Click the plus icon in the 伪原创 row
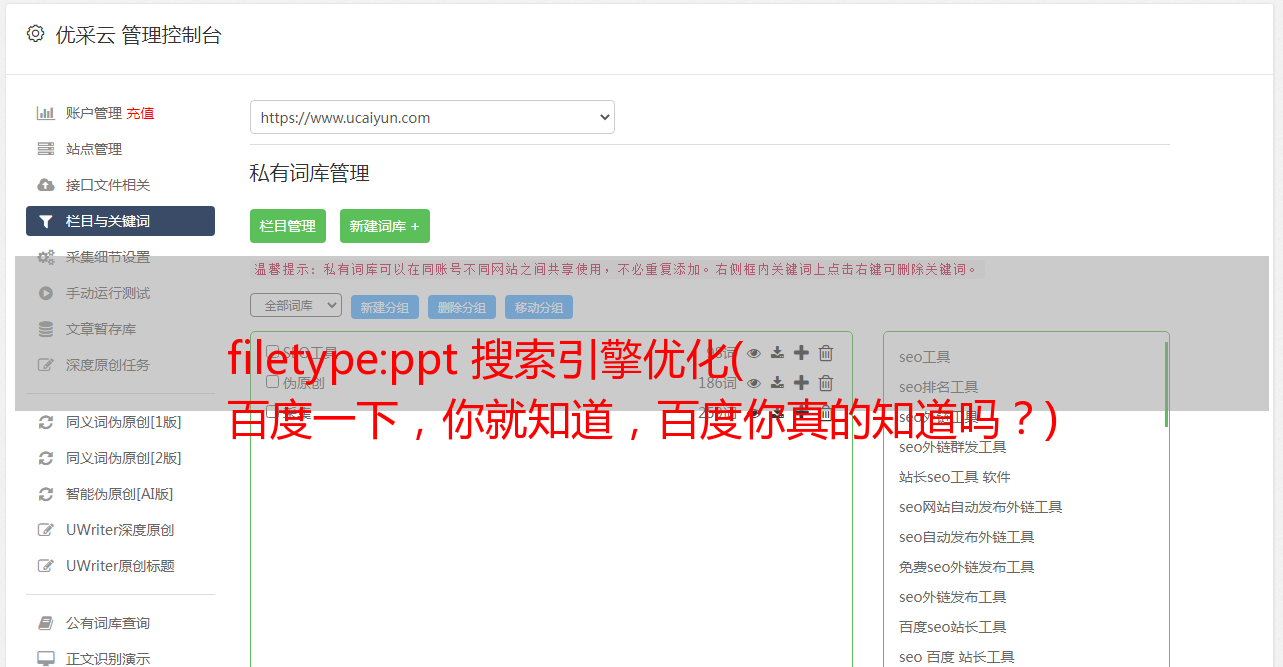 (x=801, y=383)
